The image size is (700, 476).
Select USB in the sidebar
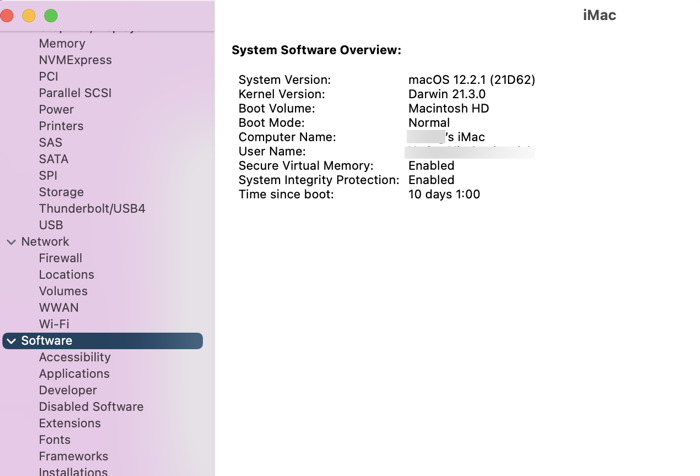(51, 225)
